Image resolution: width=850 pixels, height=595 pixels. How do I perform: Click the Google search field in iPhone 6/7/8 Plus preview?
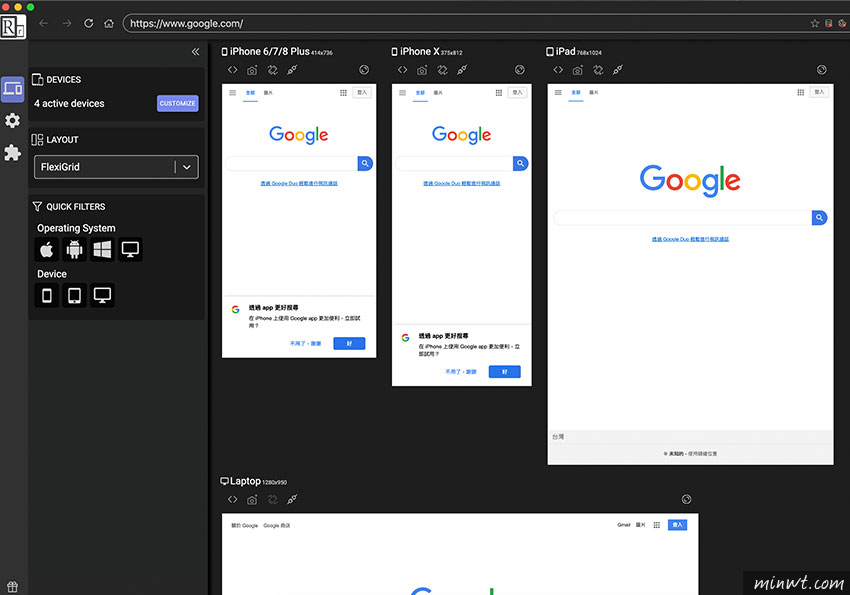point(292,163)
